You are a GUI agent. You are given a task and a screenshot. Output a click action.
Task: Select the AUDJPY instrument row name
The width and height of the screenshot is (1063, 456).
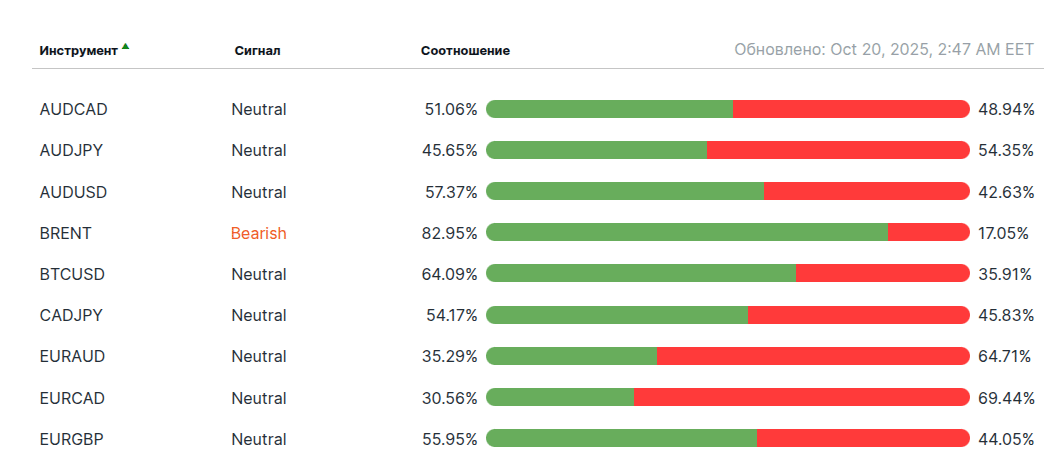[71, 151]
